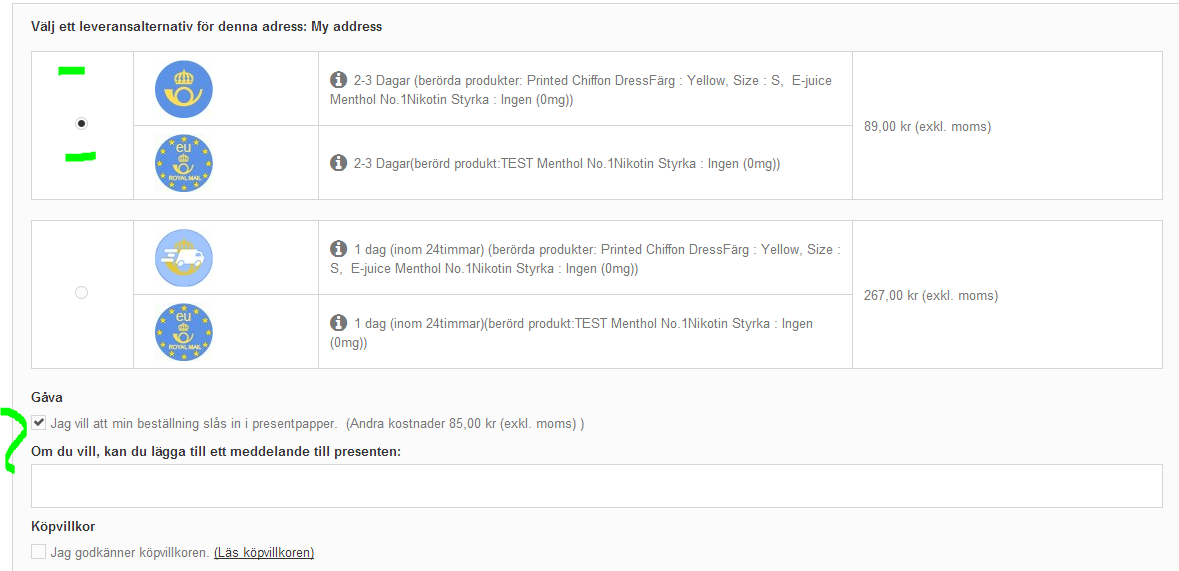Click the 'Jag vill att min beställning' gift label

pyautogui.click(x=193, y=423)
